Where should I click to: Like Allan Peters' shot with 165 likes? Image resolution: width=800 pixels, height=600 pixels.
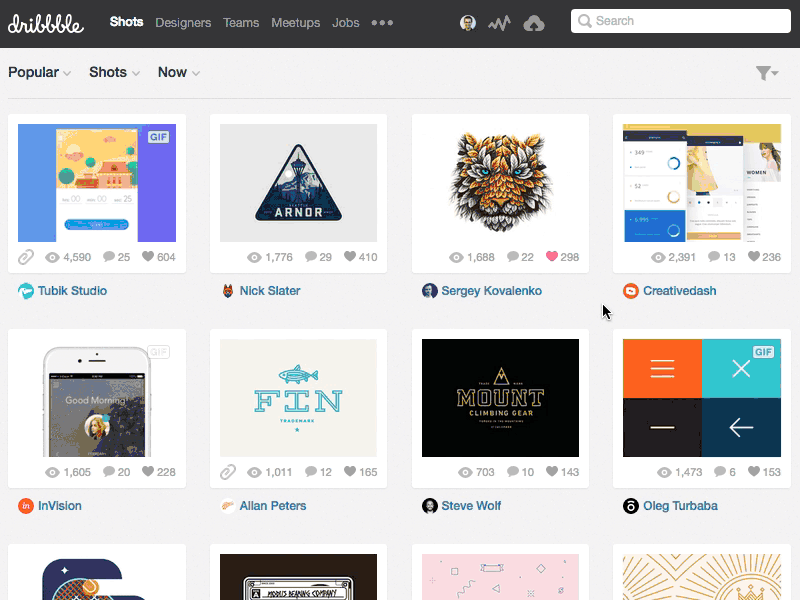coord(350,471)
